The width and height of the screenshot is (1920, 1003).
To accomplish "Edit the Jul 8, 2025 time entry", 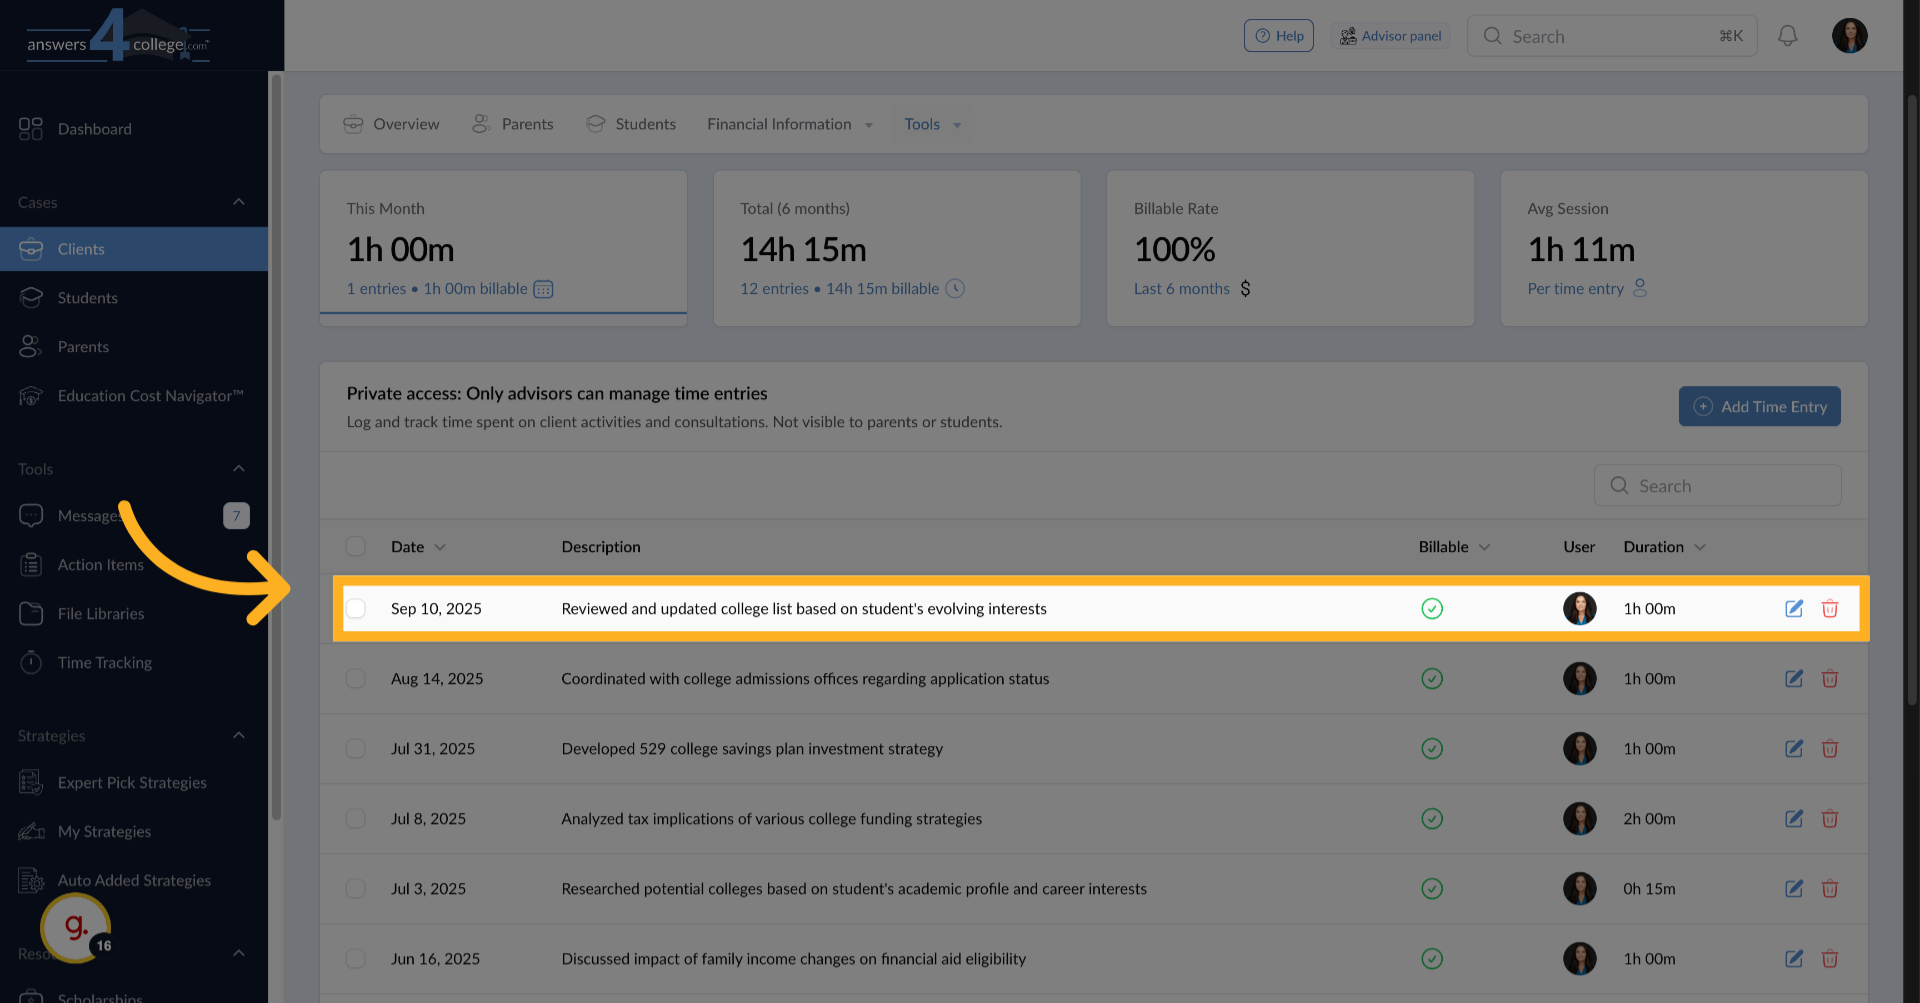I will 1794,819.
